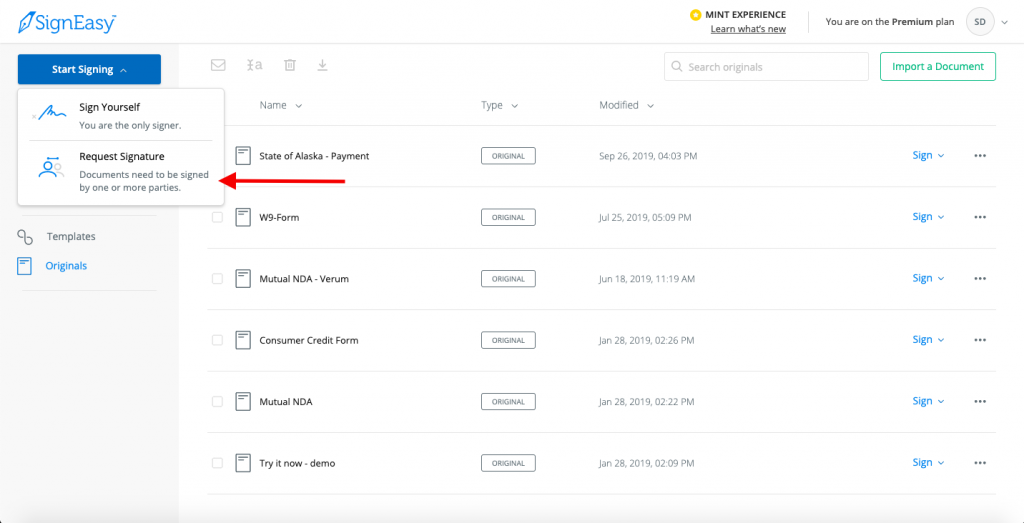Screen dimensions: 1024x523
Task: Click the Premium plan status text
Action: pos(889,22)
